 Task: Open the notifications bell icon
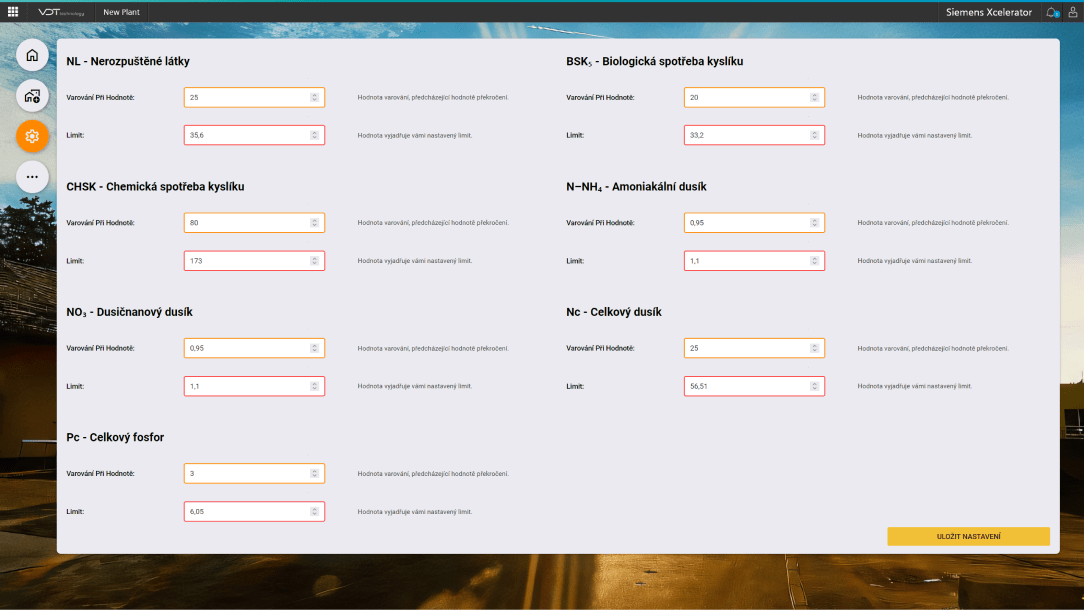1051,12
